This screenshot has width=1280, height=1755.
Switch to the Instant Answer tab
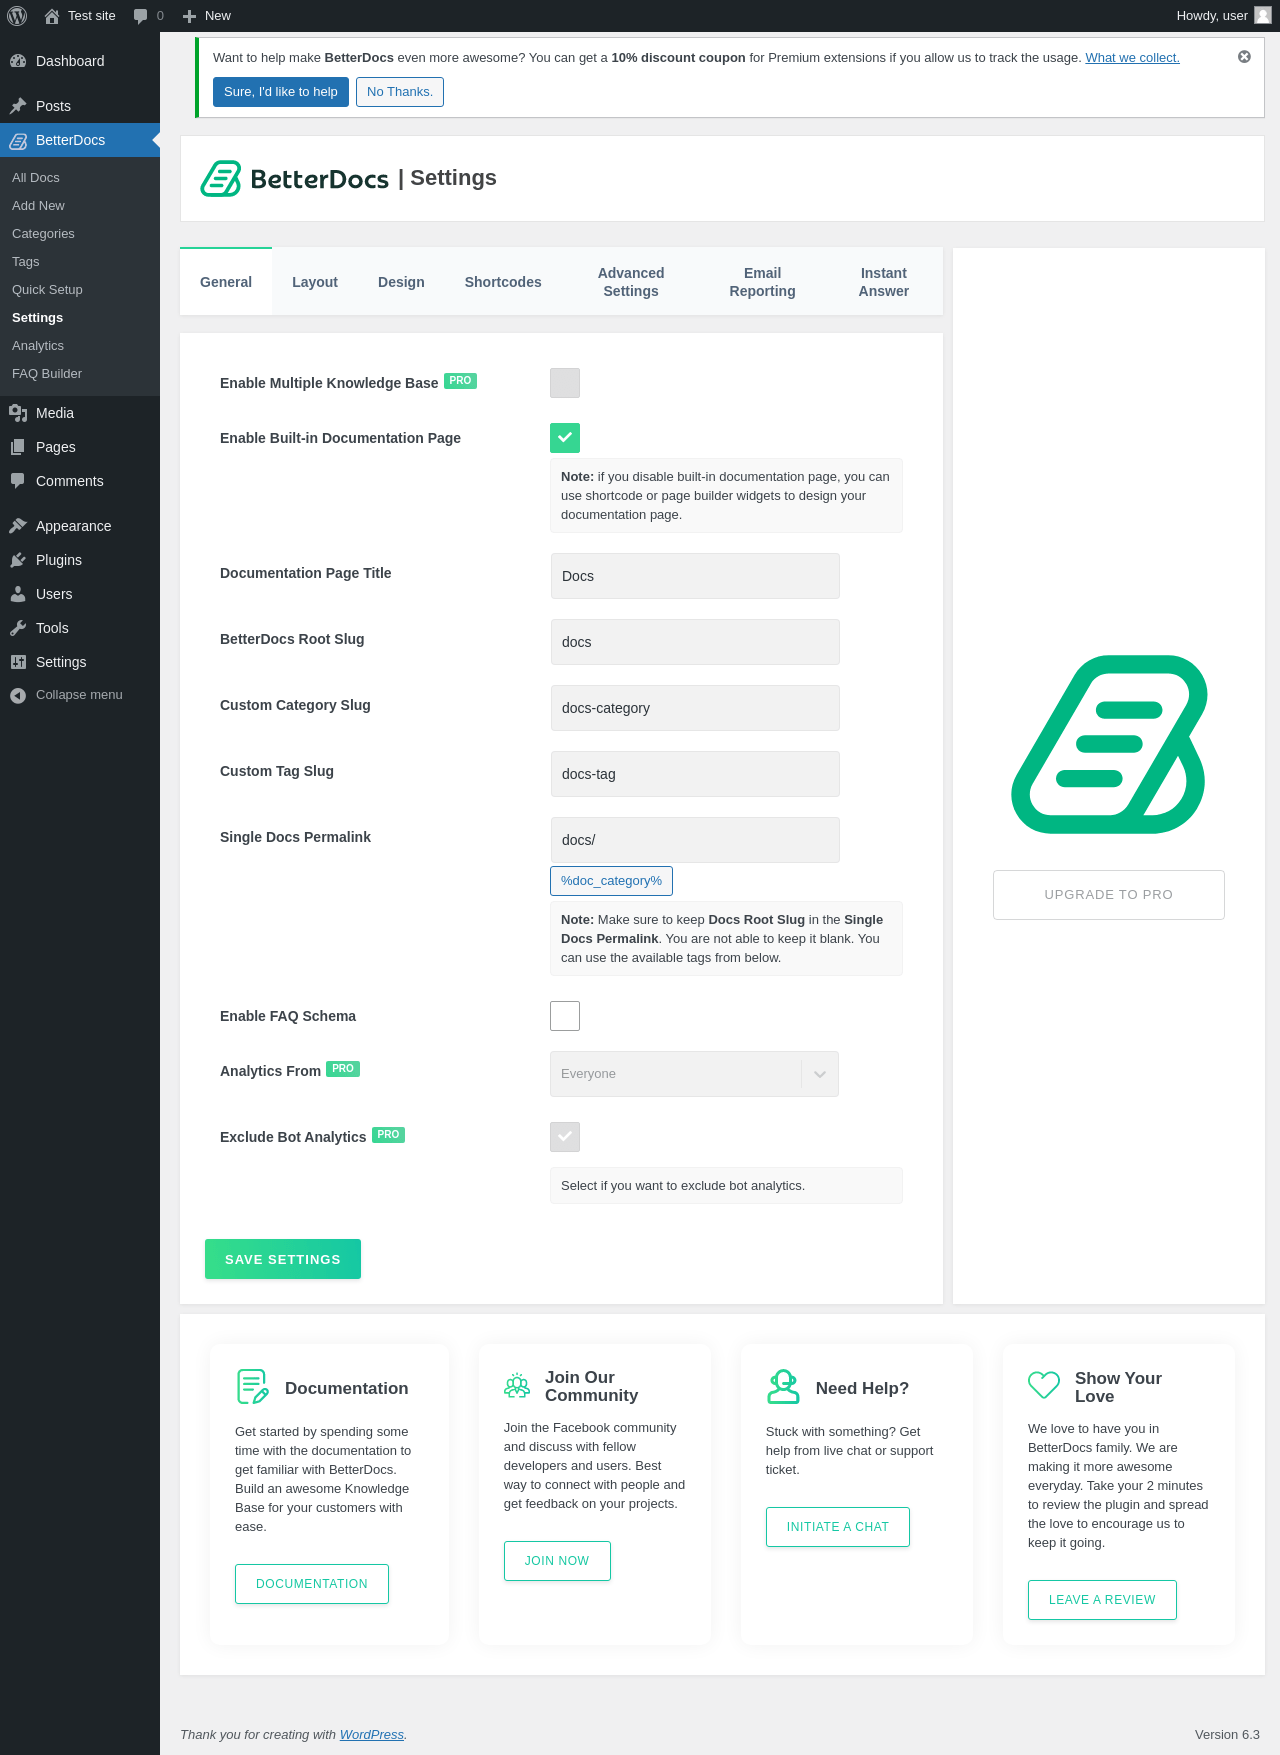click(884, 282)
